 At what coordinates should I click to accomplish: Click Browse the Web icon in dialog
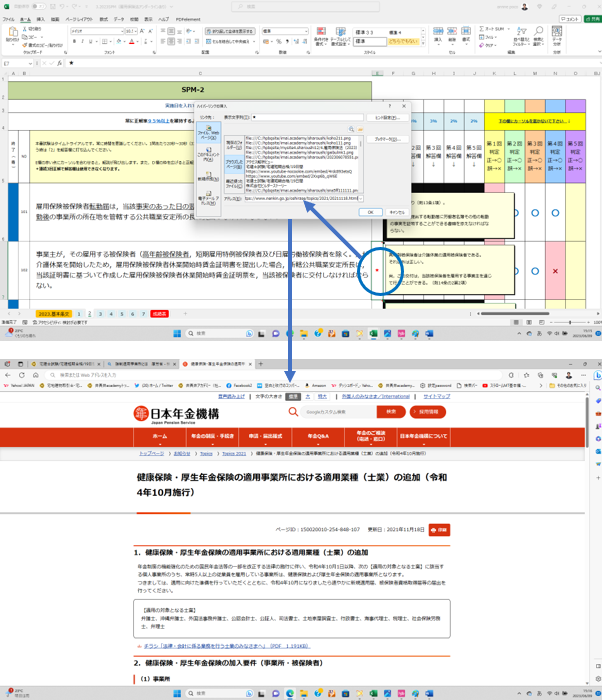tap(351, 129)
